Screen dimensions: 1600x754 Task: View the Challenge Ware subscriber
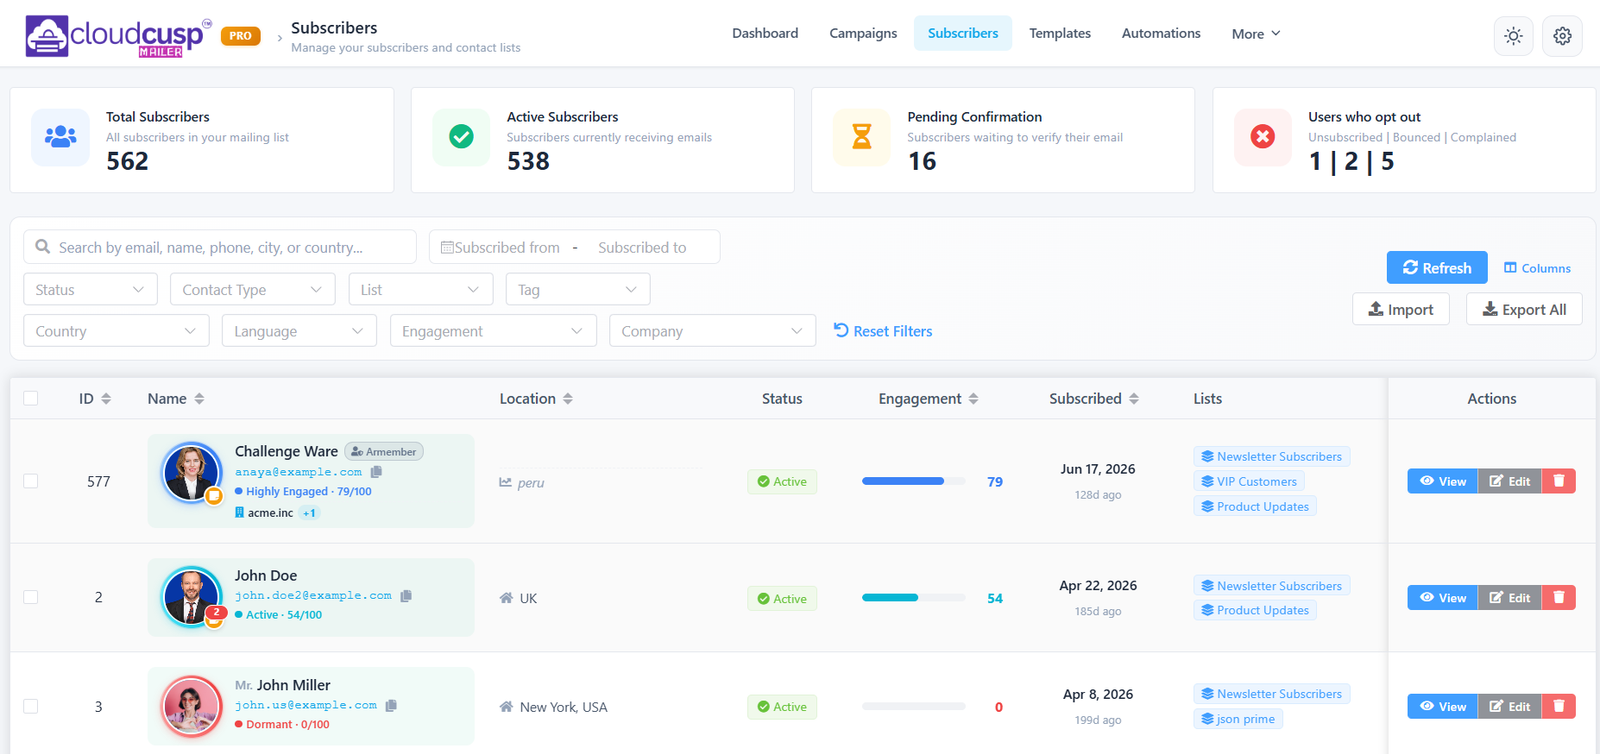[x=1442, y=481]
